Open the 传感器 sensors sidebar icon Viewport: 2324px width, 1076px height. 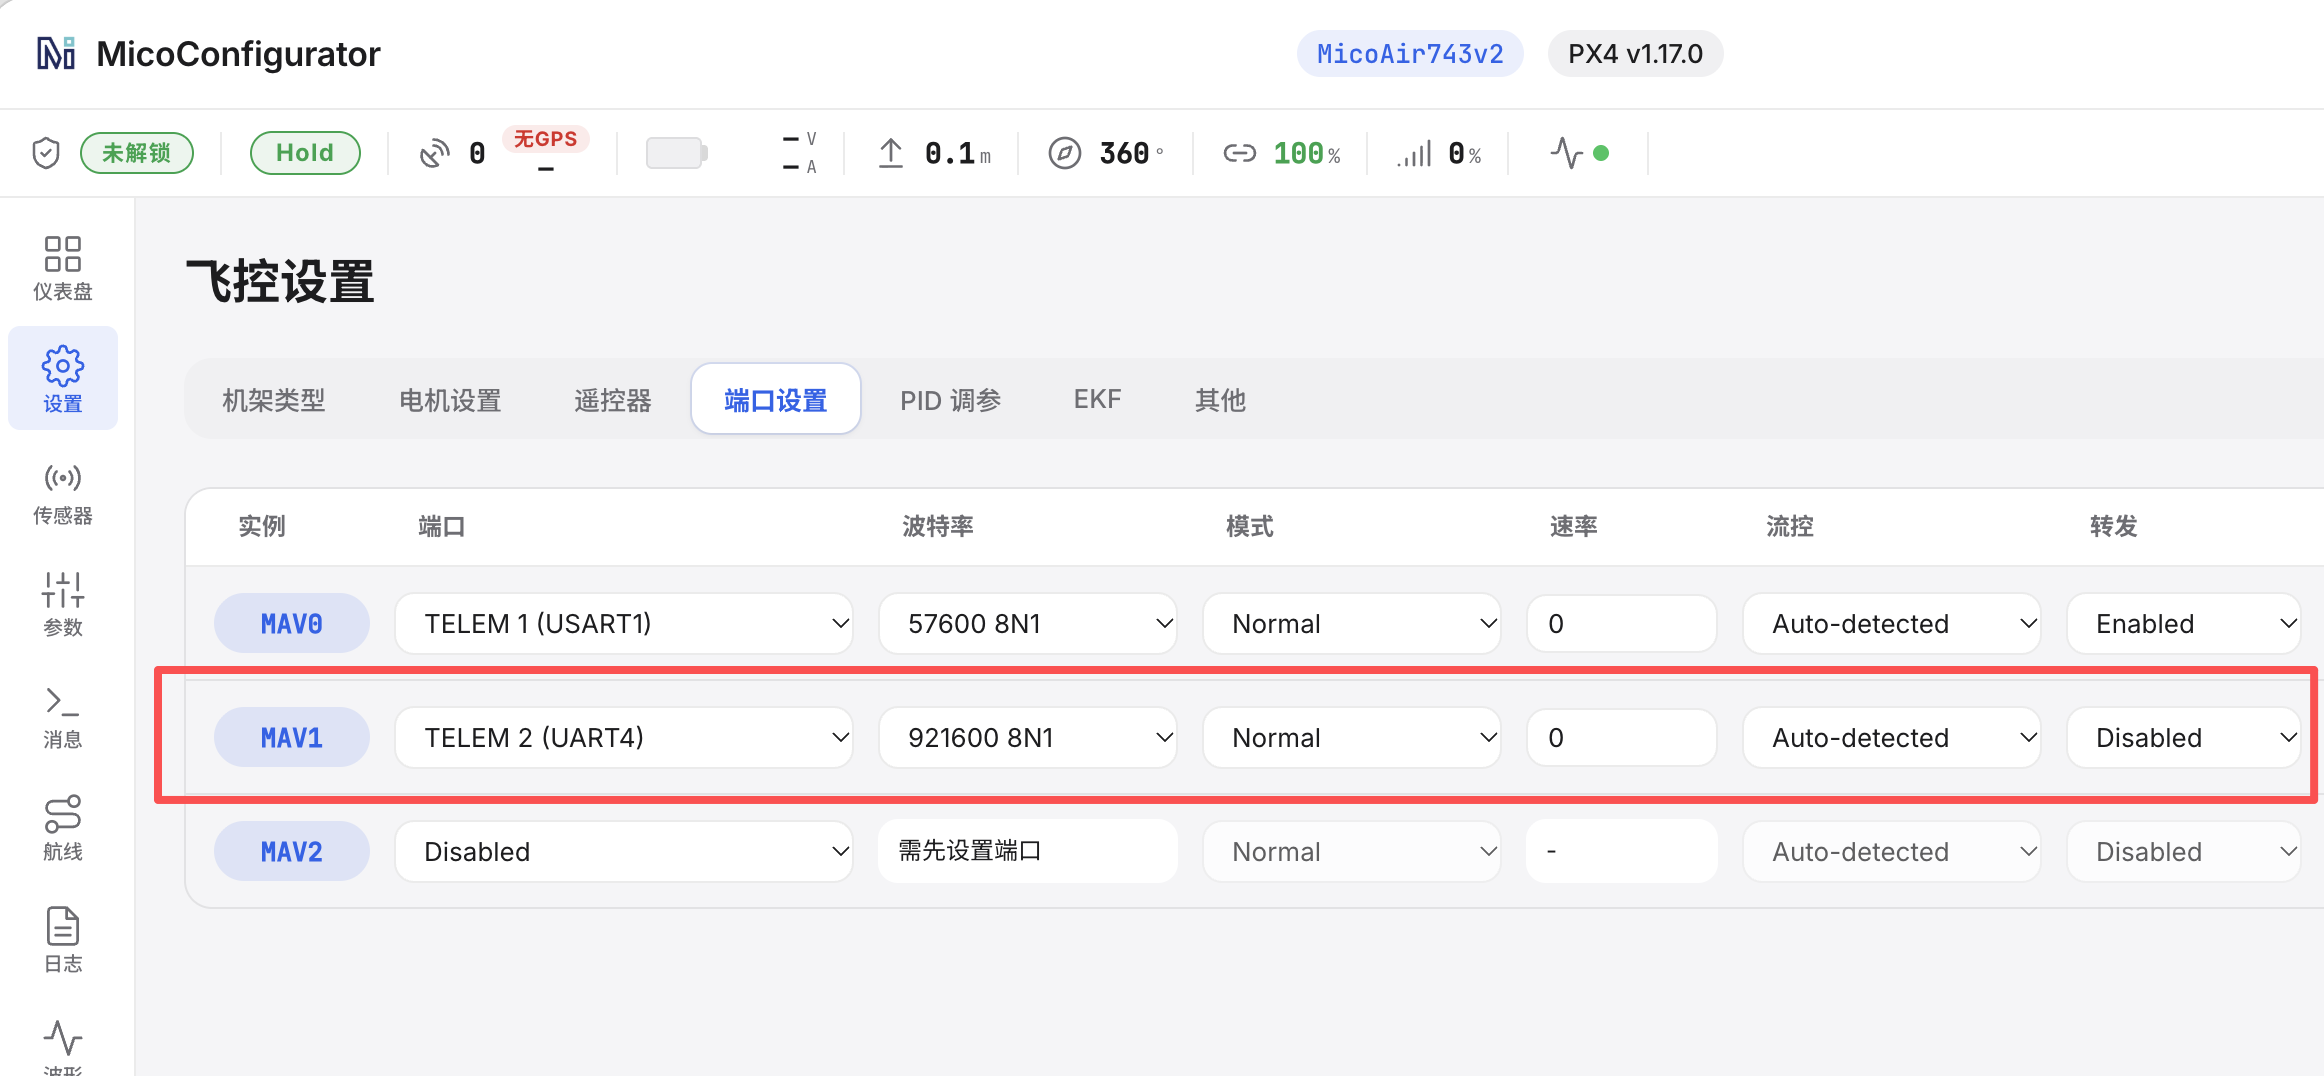tap(63, 478)
